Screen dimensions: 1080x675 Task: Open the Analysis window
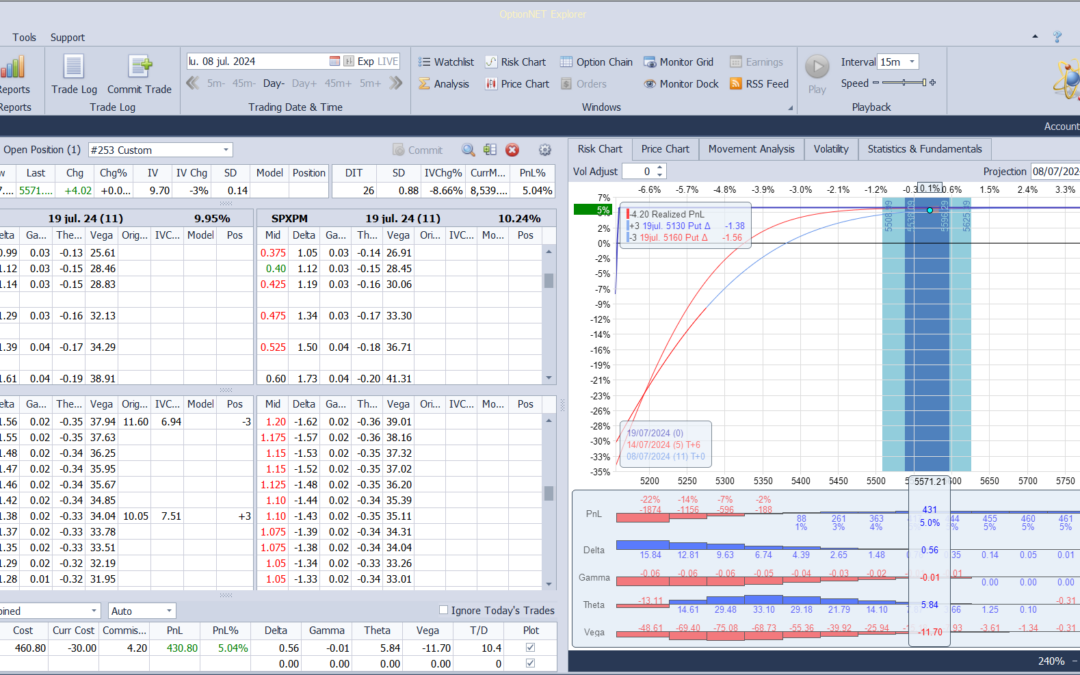coord(444,84)
